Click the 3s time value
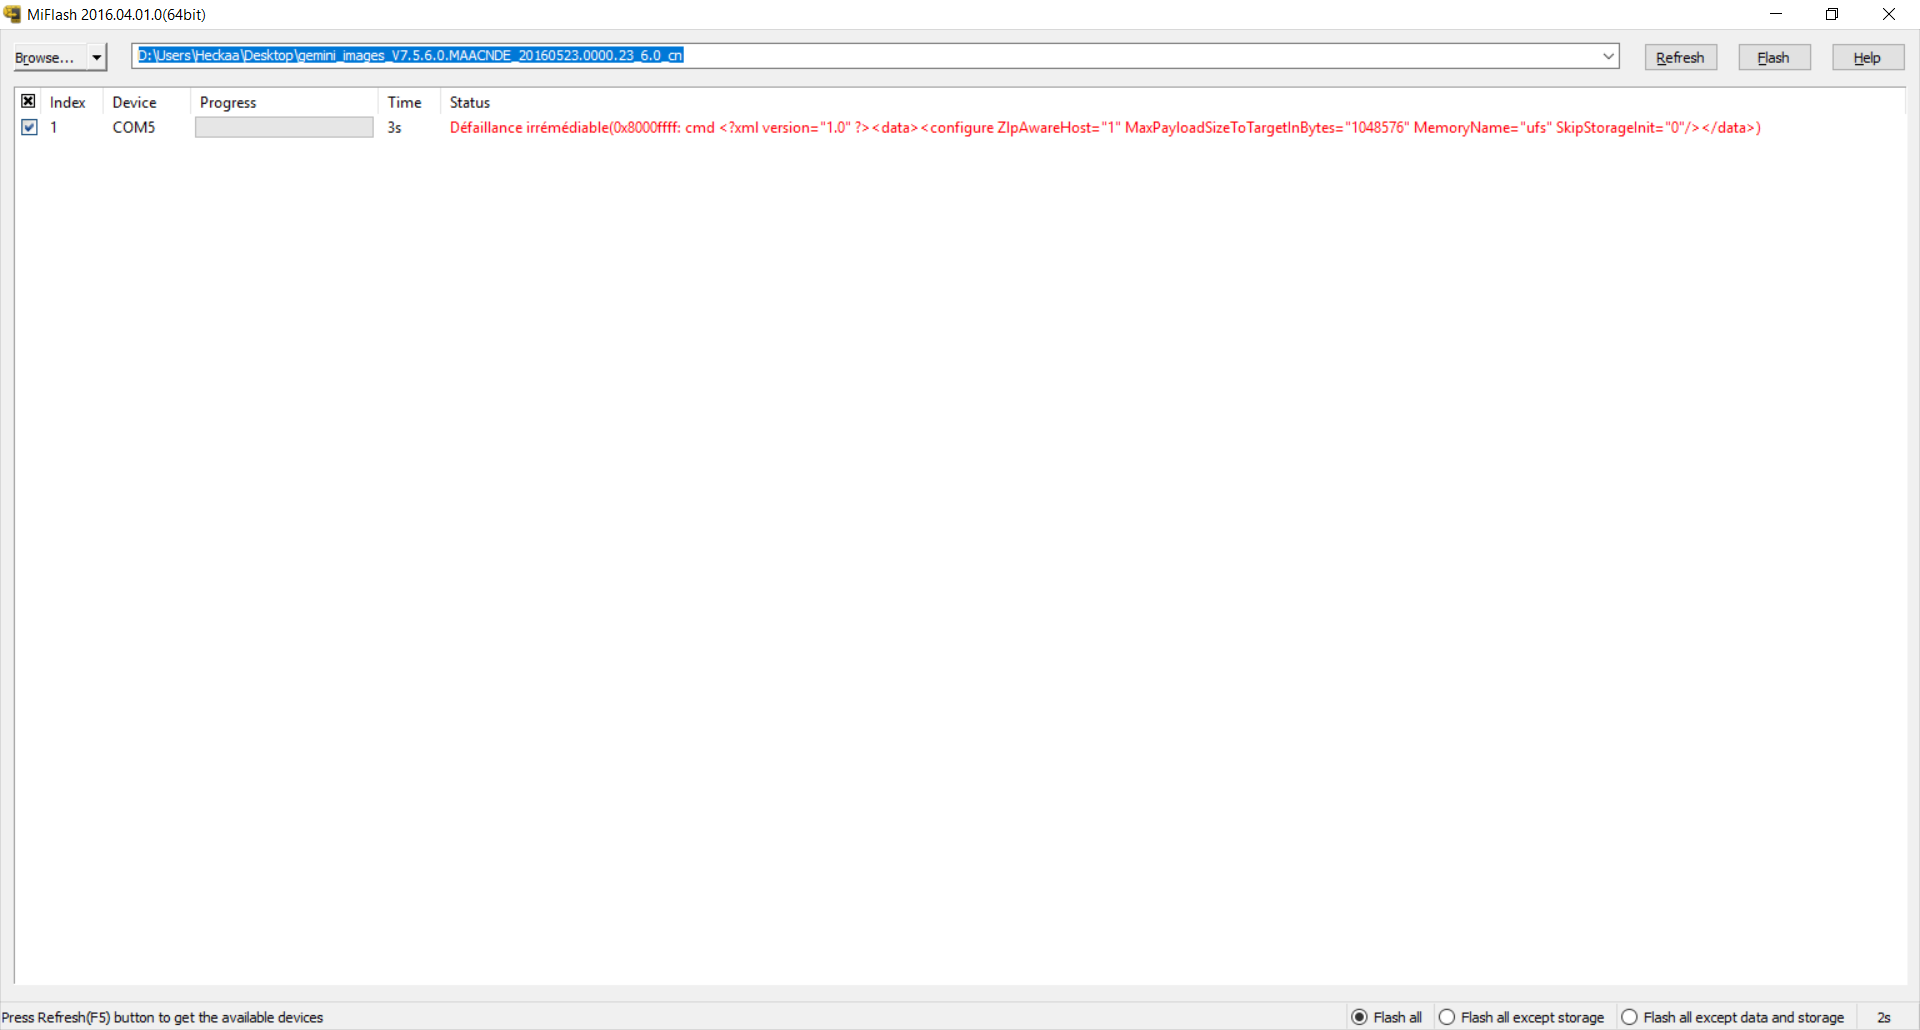1920x1030 pixels. click(x=395, y=127)
